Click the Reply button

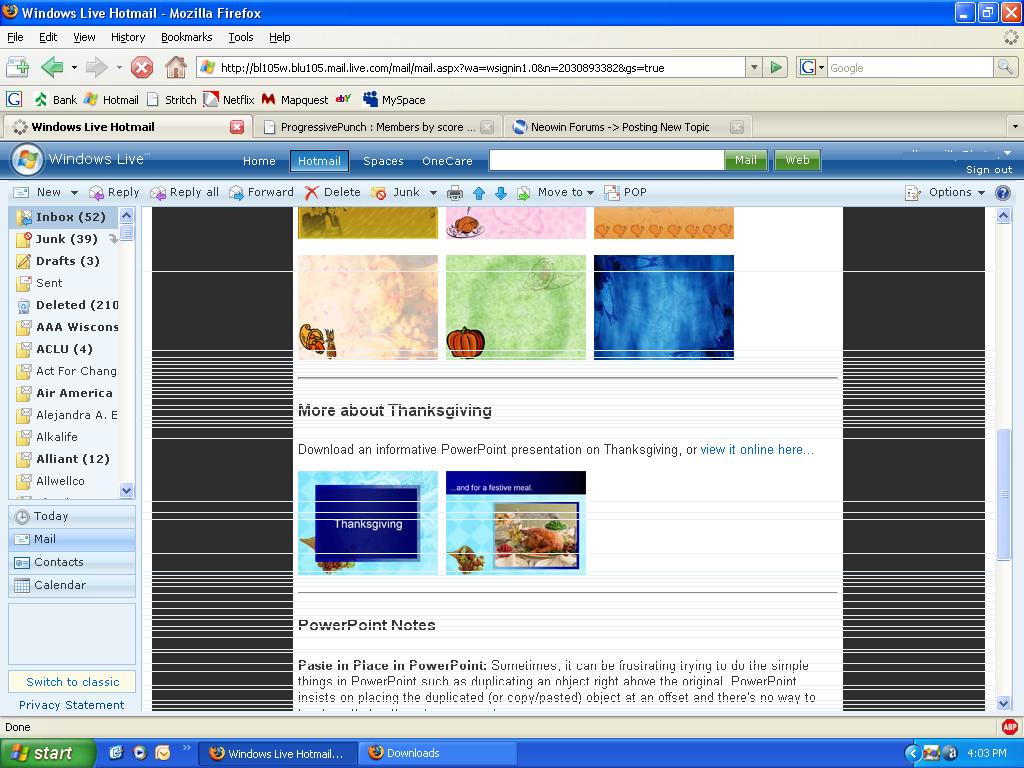pyautogui.click(x=114, y=193)
